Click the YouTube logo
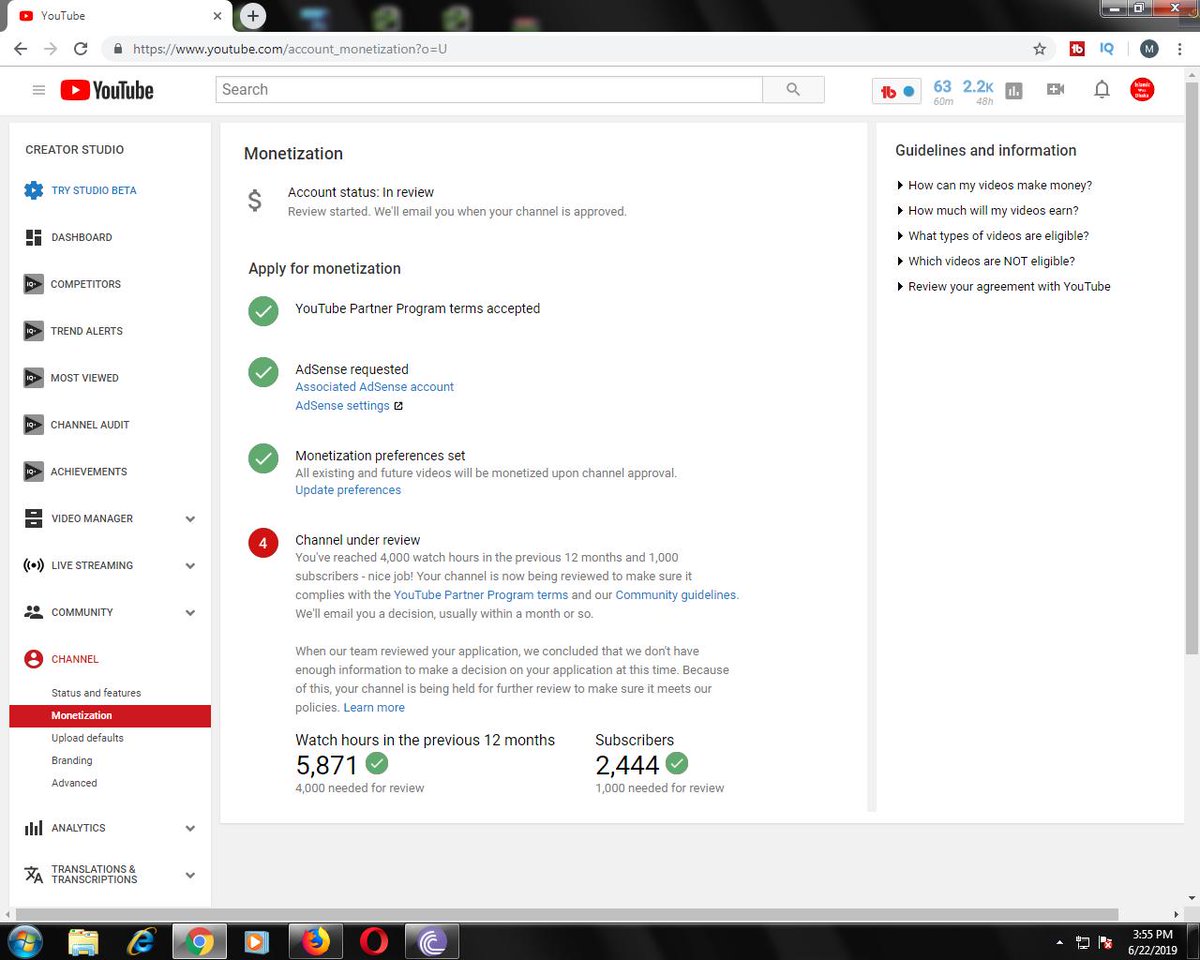 [x=107, y=90]
